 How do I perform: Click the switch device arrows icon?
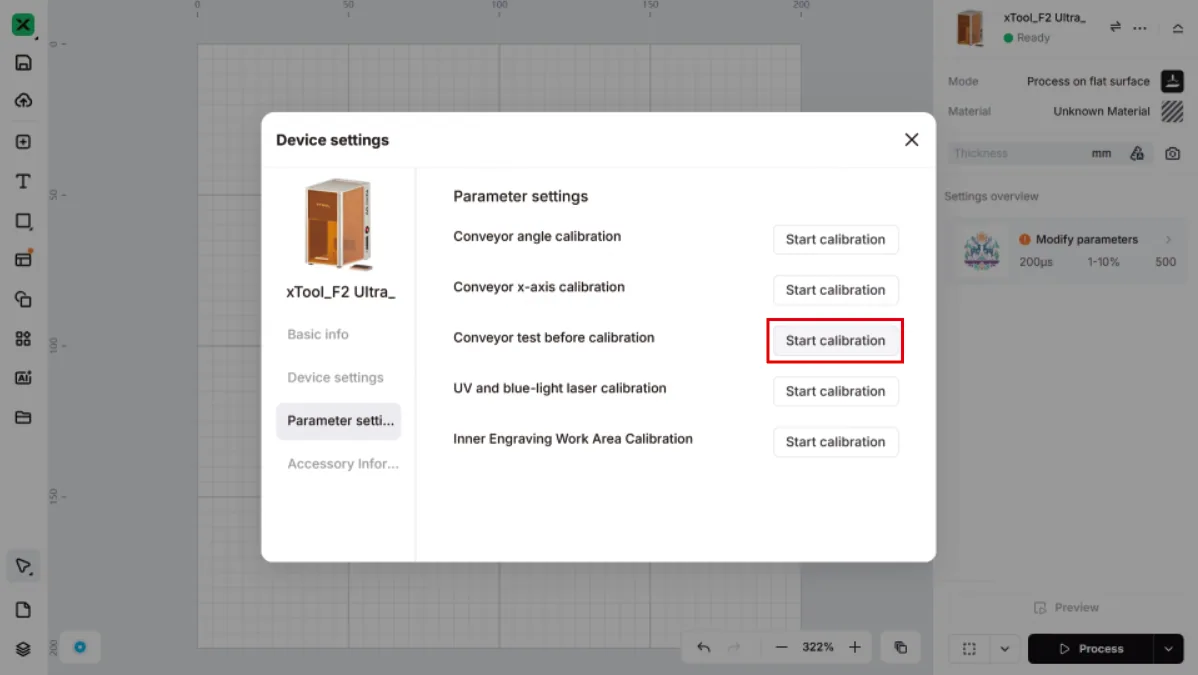(x=1115, y=28)
